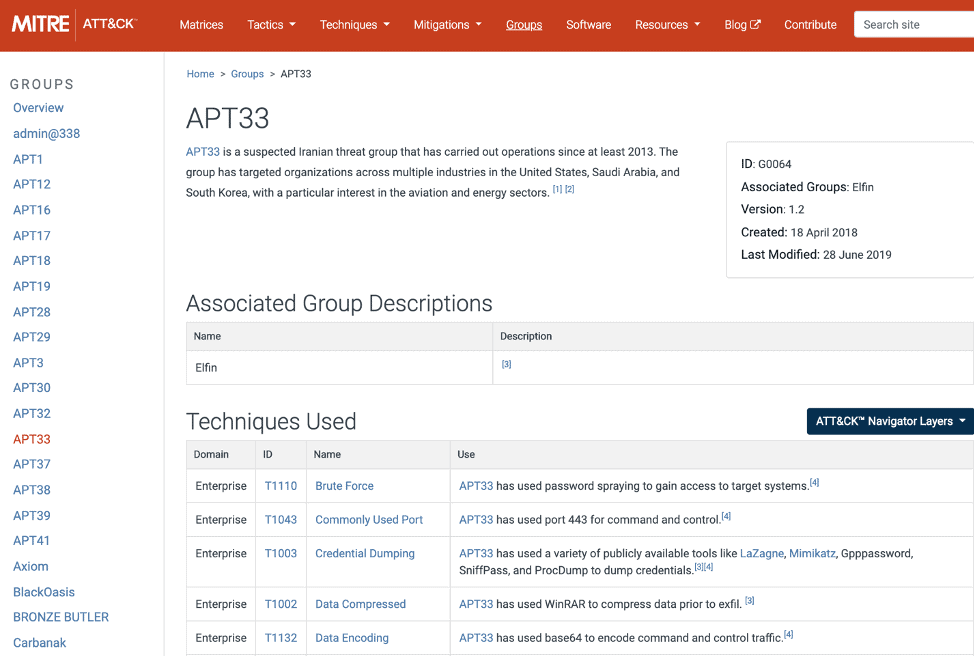Select the highlighted APT33 sidebar entry
Image resolution: width=974 pixels, height=656 pixels.
32,439
